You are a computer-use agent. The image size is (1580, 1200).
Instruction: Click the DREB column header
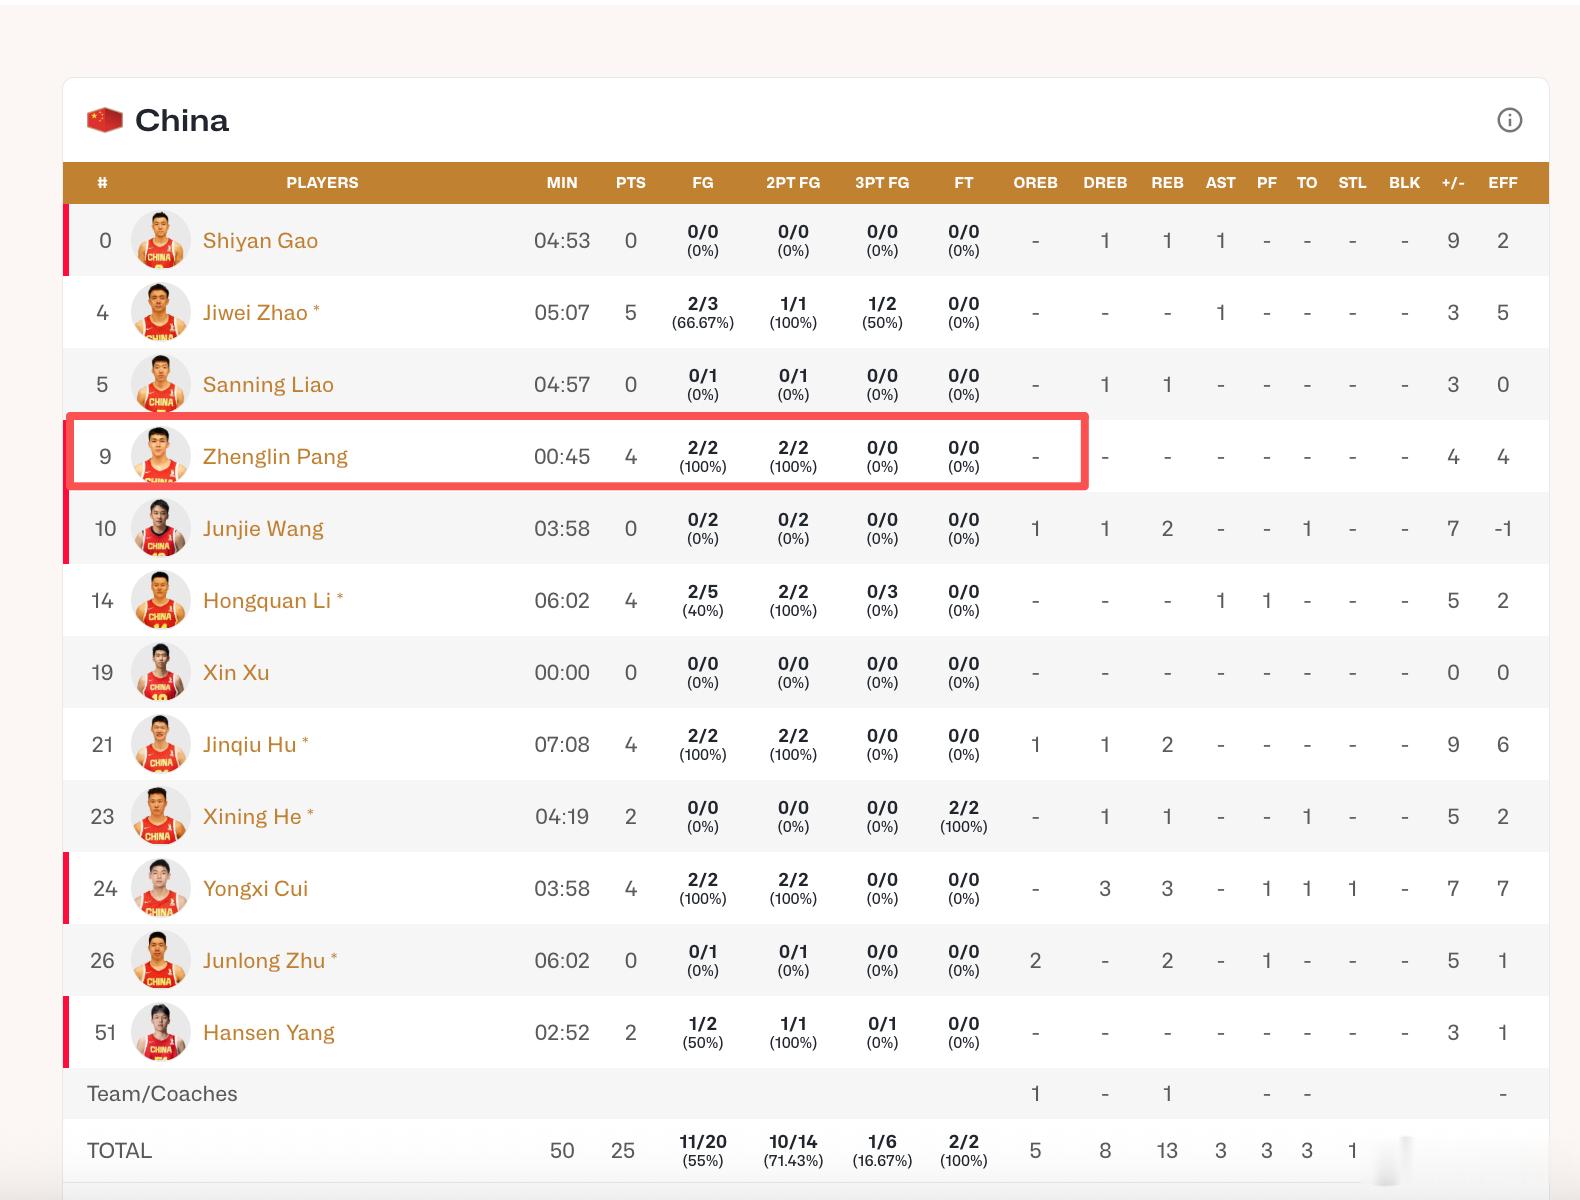pos(1105,182)
